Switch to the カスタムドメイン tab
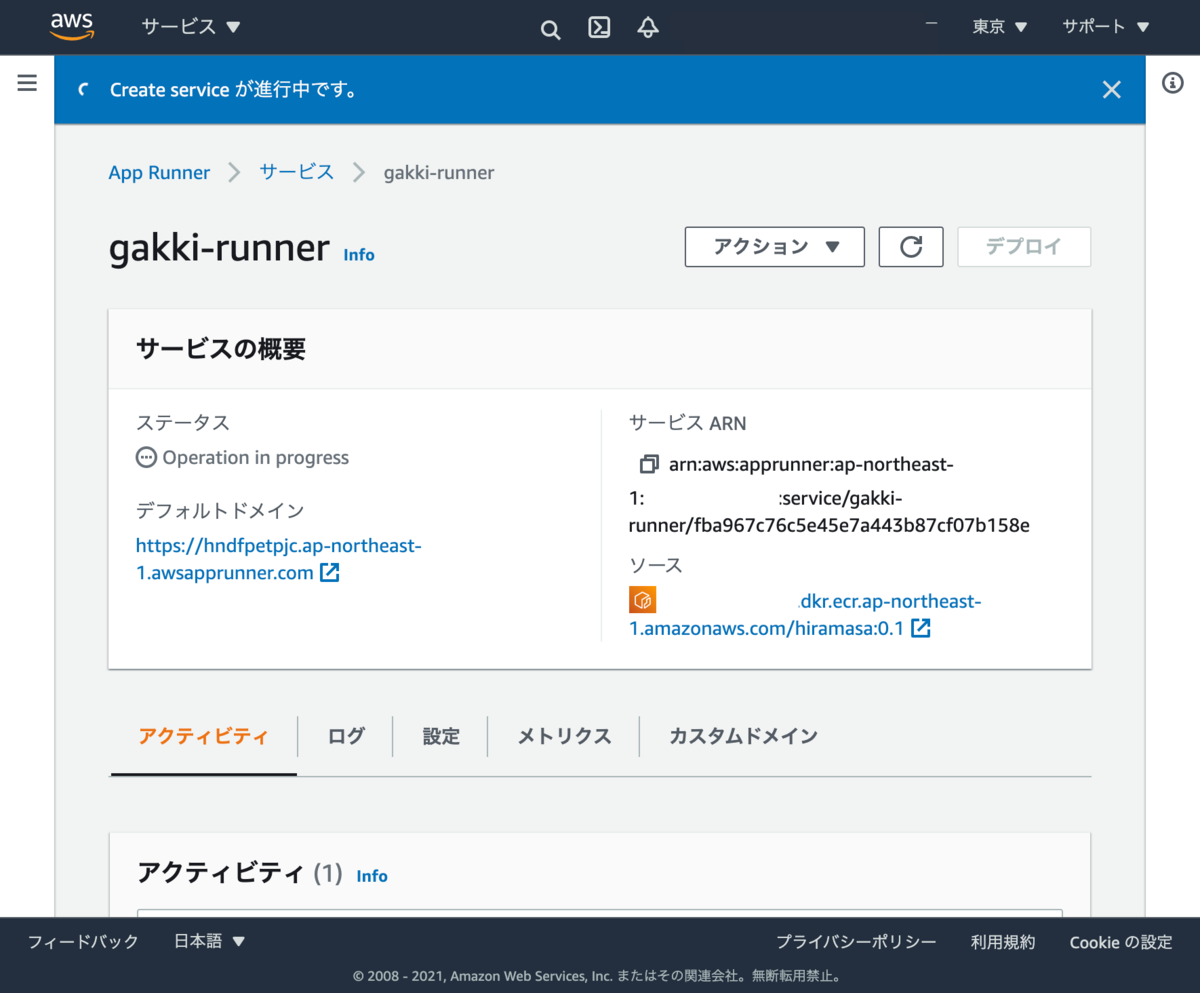Image resolution: width=1200 pixels, height=993 pixels. point(743,737)
